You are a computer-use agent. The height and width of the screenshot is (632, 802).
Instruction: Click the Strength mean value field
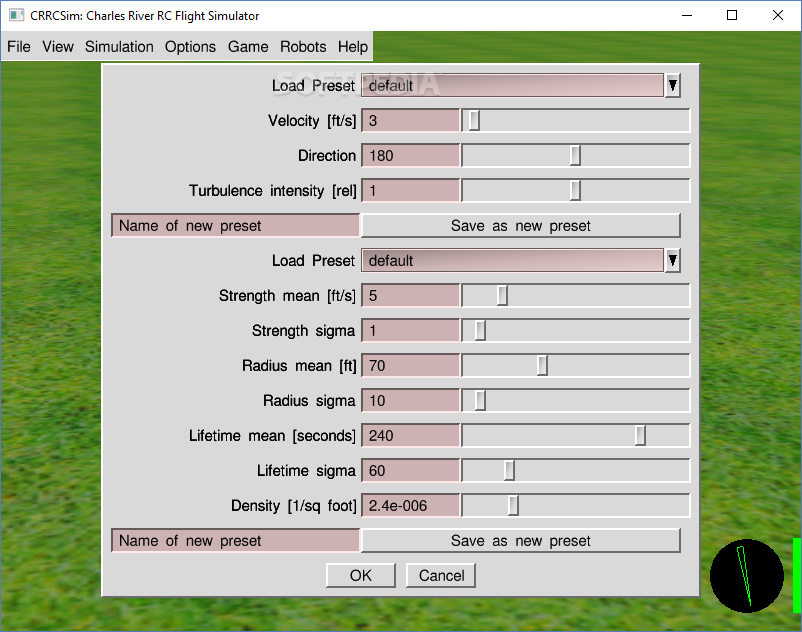pyautogui.click(x=411, y=296)
